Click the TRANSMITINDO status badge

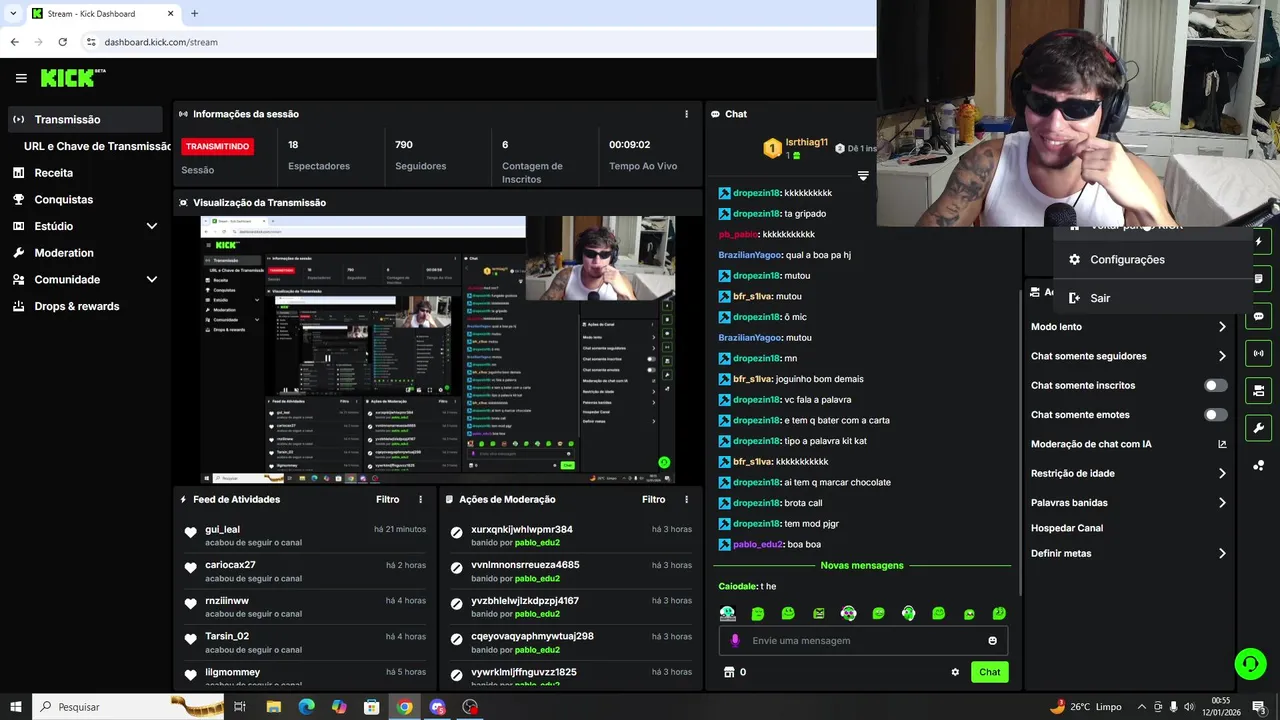pos(217,146)
